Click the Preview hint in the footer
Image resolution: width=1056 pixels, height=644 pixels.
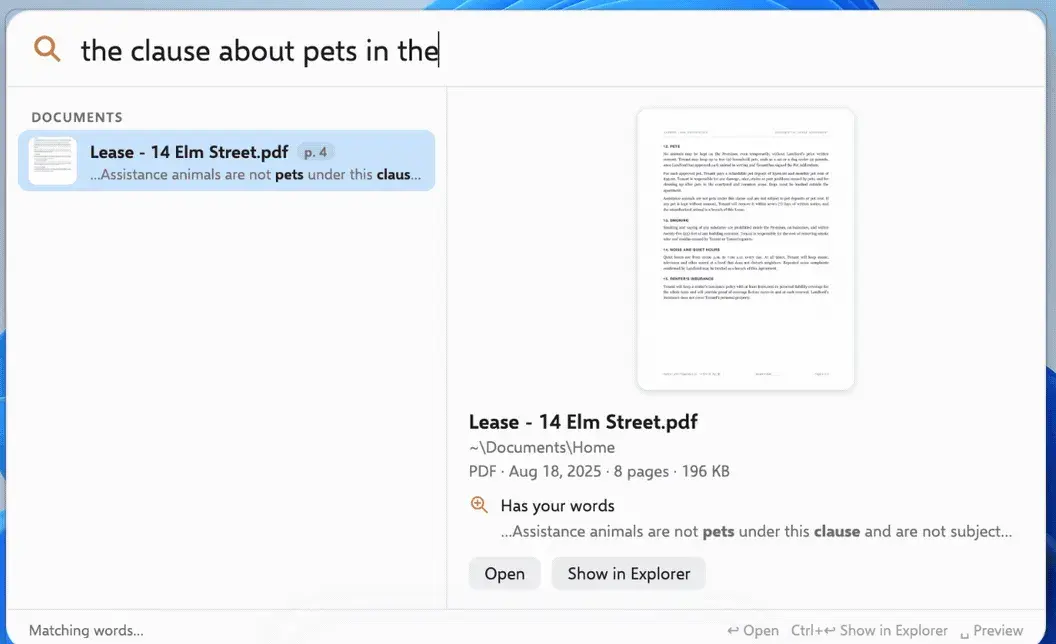(x=991, y=631)
